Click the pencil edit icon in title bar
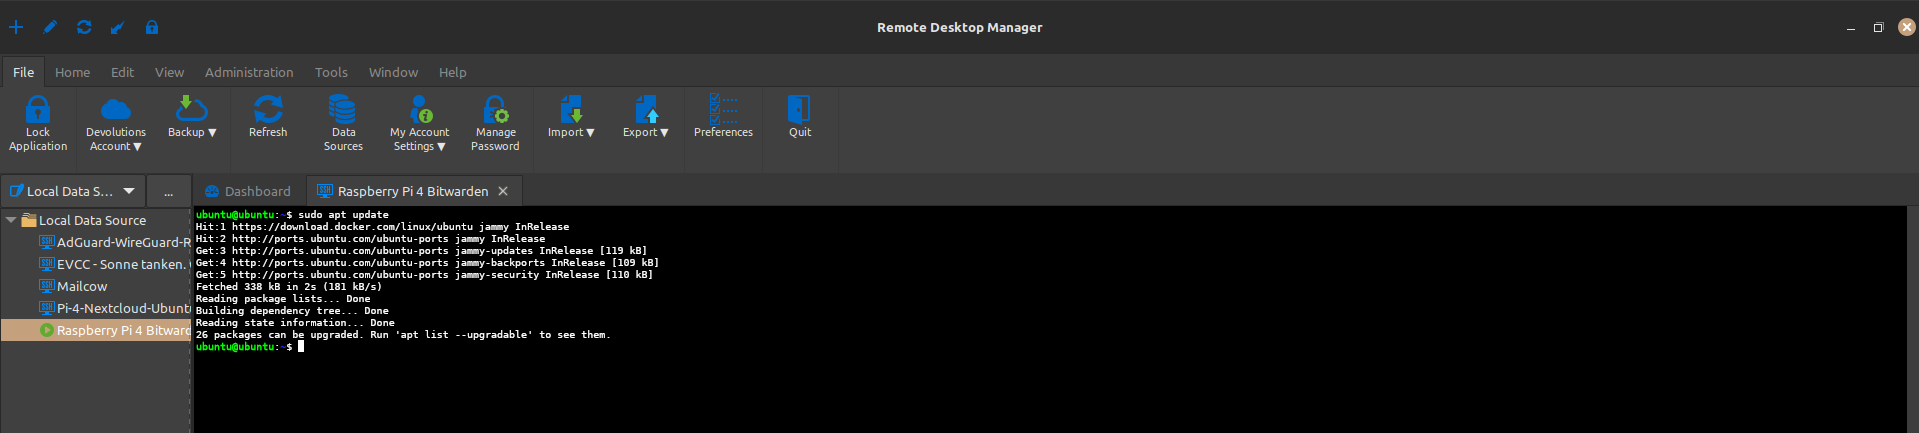 [x=50, y=27]
